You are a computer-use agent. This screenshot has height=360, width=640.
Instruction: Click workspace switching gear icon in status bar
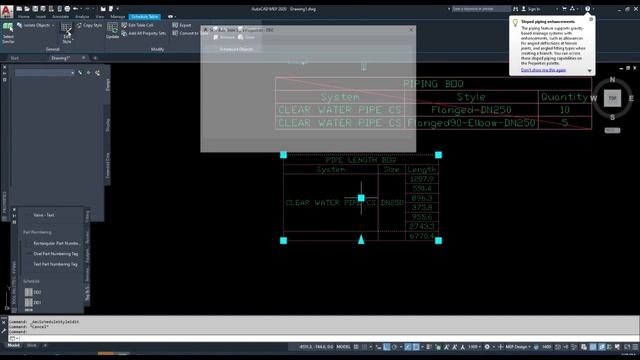pos(487,347)
